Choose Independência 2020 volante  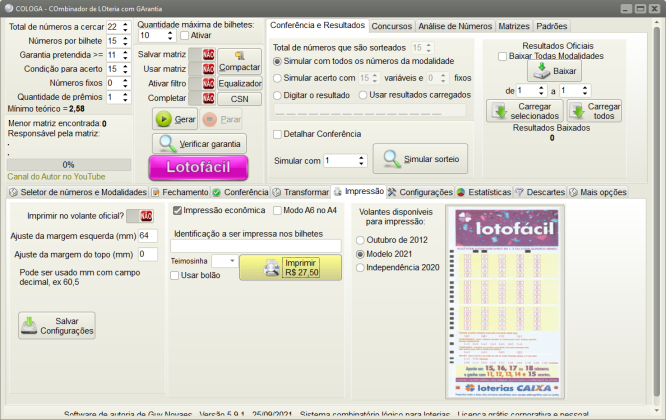(x=360, y=268)
